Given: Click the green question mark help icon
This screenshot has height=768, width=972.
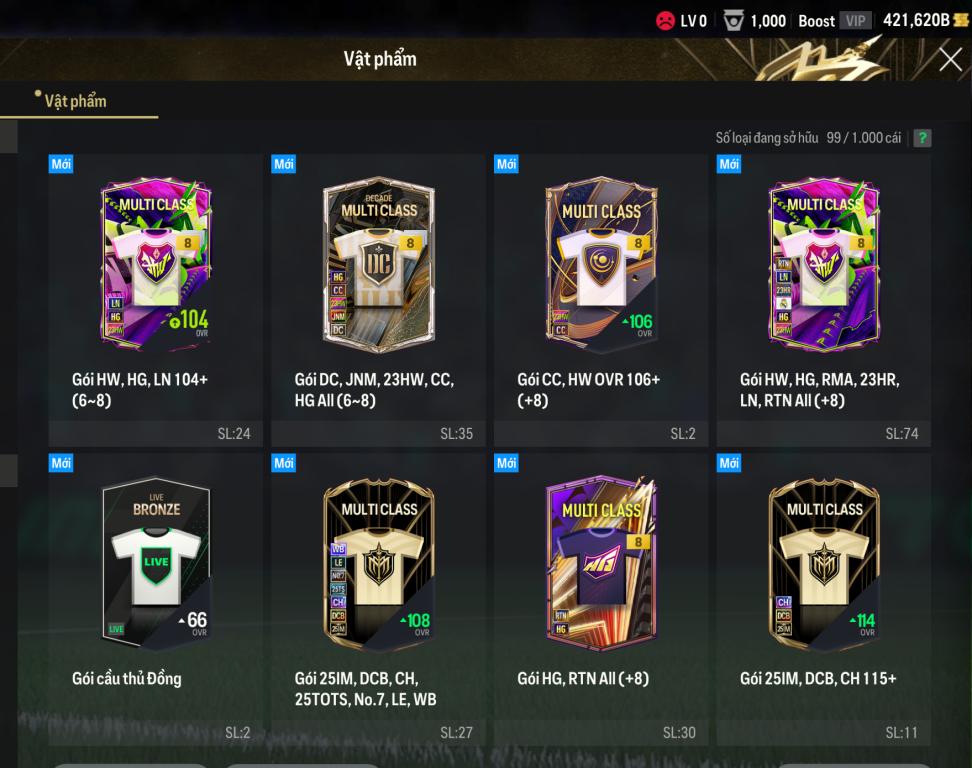Looking at the screenshot, I should point(922,138).
